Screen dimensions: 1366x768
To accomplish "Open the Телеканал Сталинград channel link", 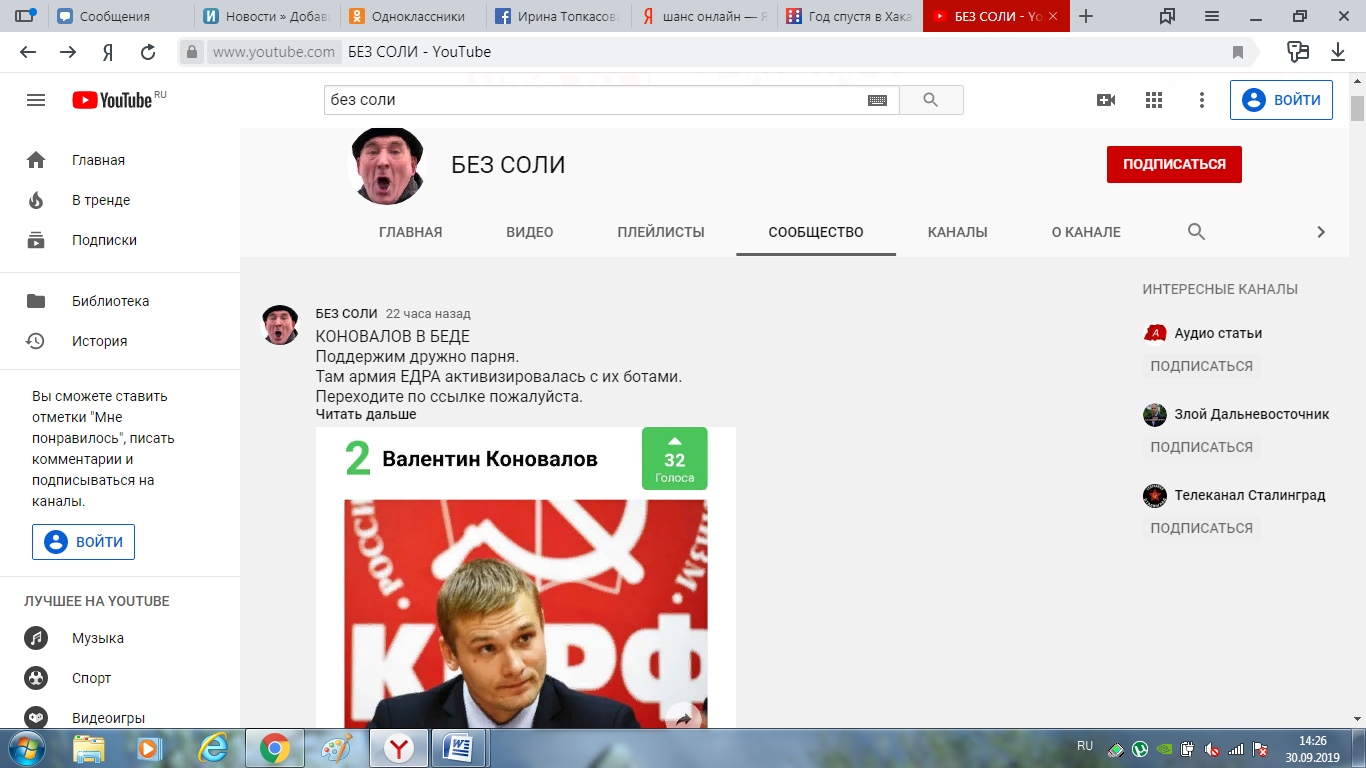I will pos(1250,495).
